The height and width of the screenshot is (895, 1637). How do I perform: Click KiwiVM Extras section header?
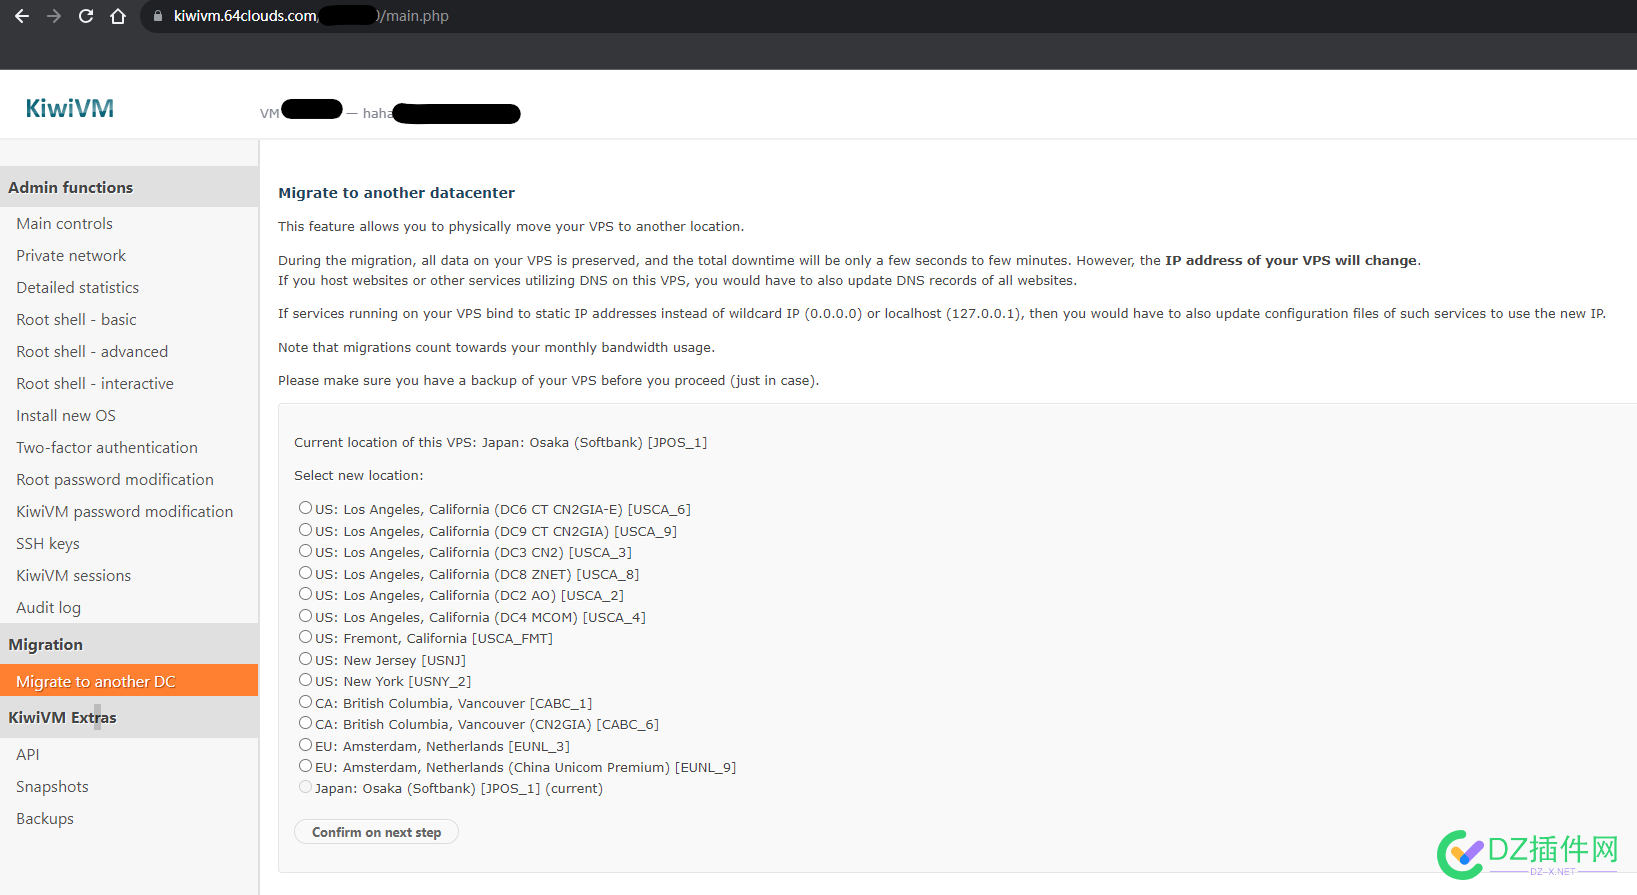point(129,717)
